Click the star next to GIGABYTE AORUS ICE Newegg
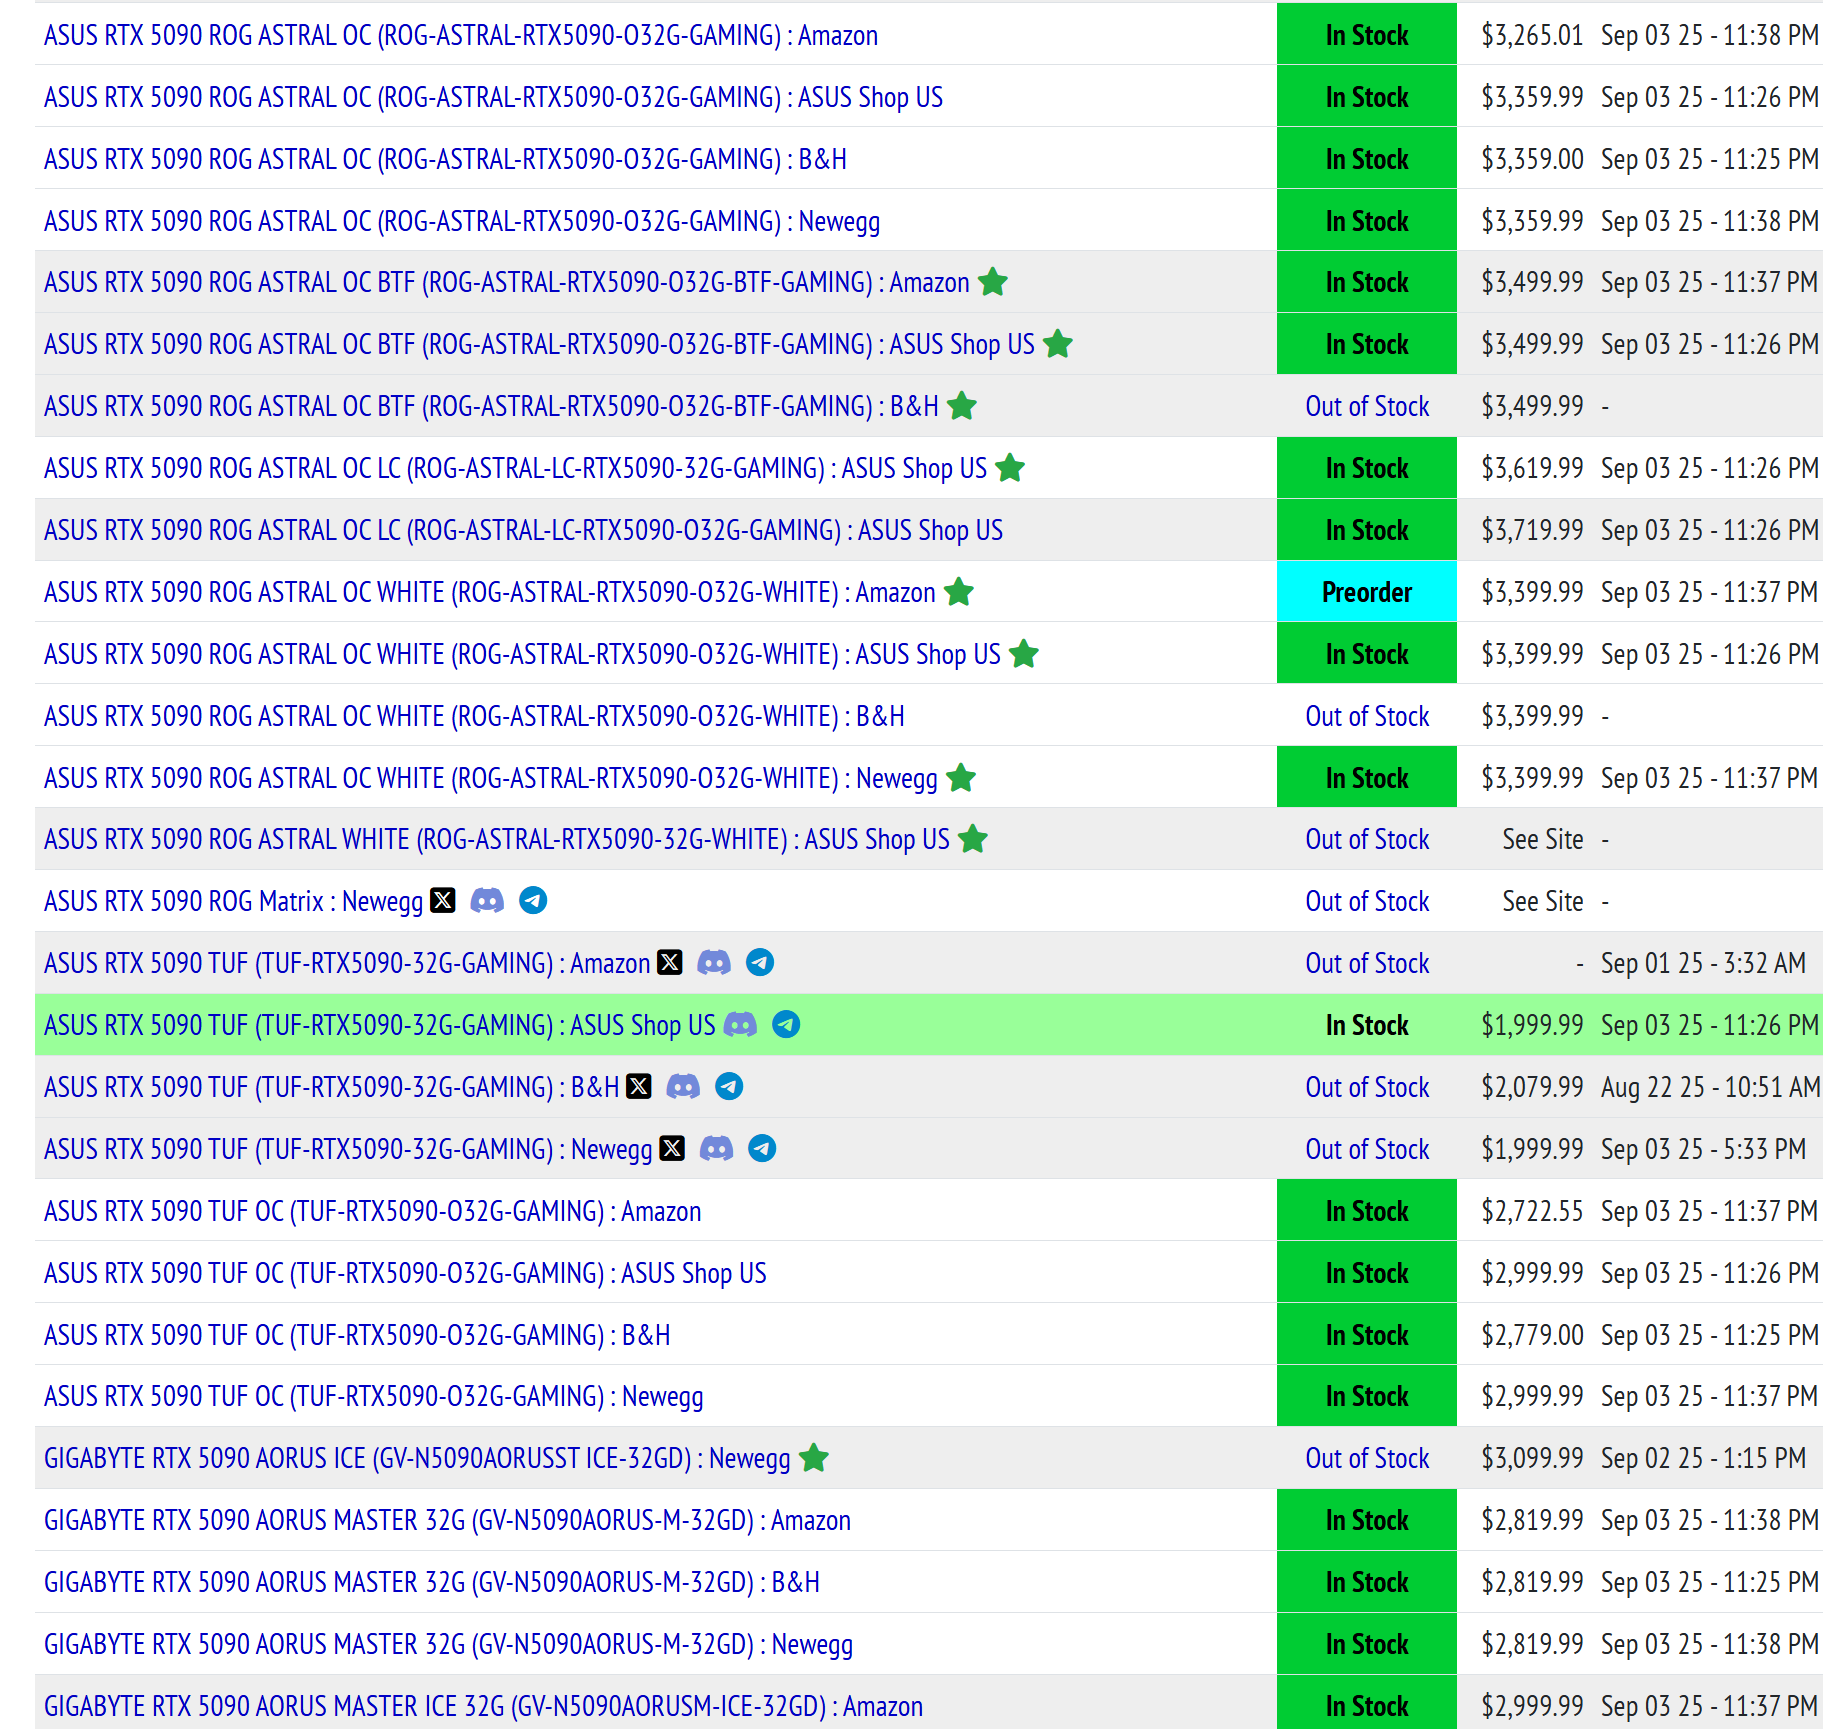The image size is (1823, 1729). point(814,1458)
